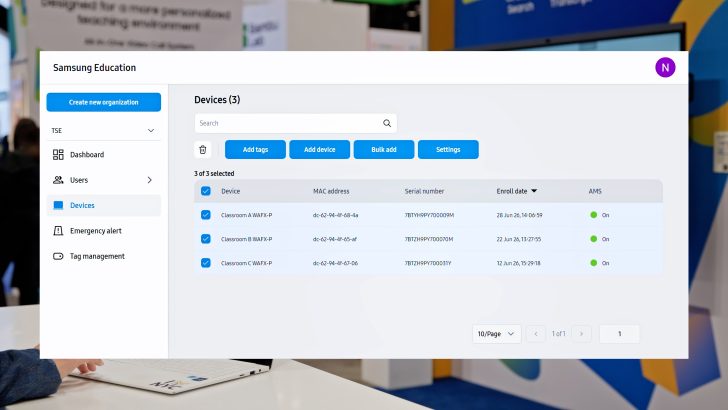Open the 10/Page rows-per-page dropdown
The height and width of the screenshot is (410, 728).
click(496, 334)
